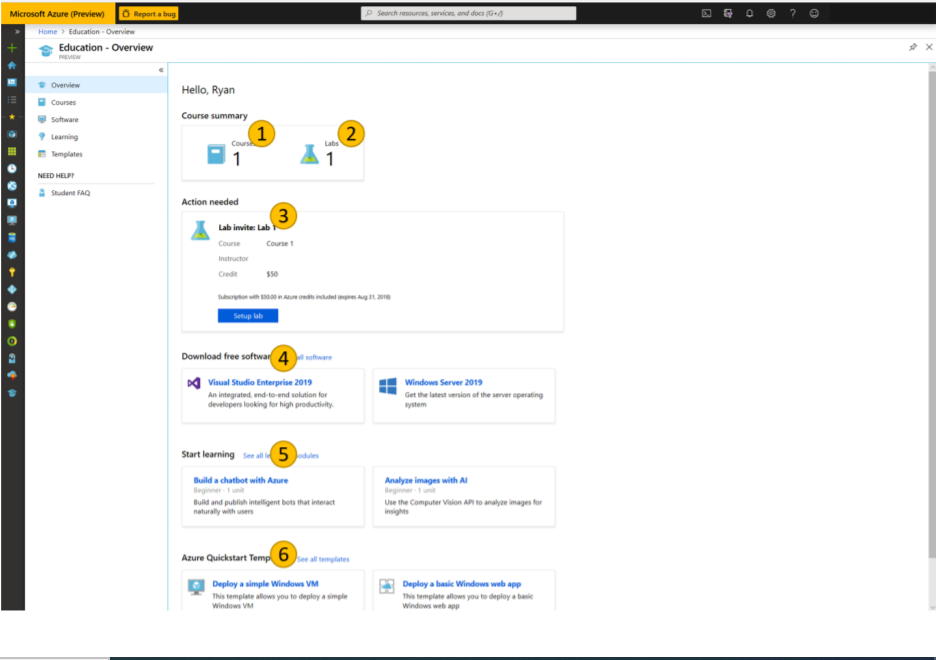Click the green grid icon in the sidebar
This screenshot has height=660, width=936.
tap(12, 152)
